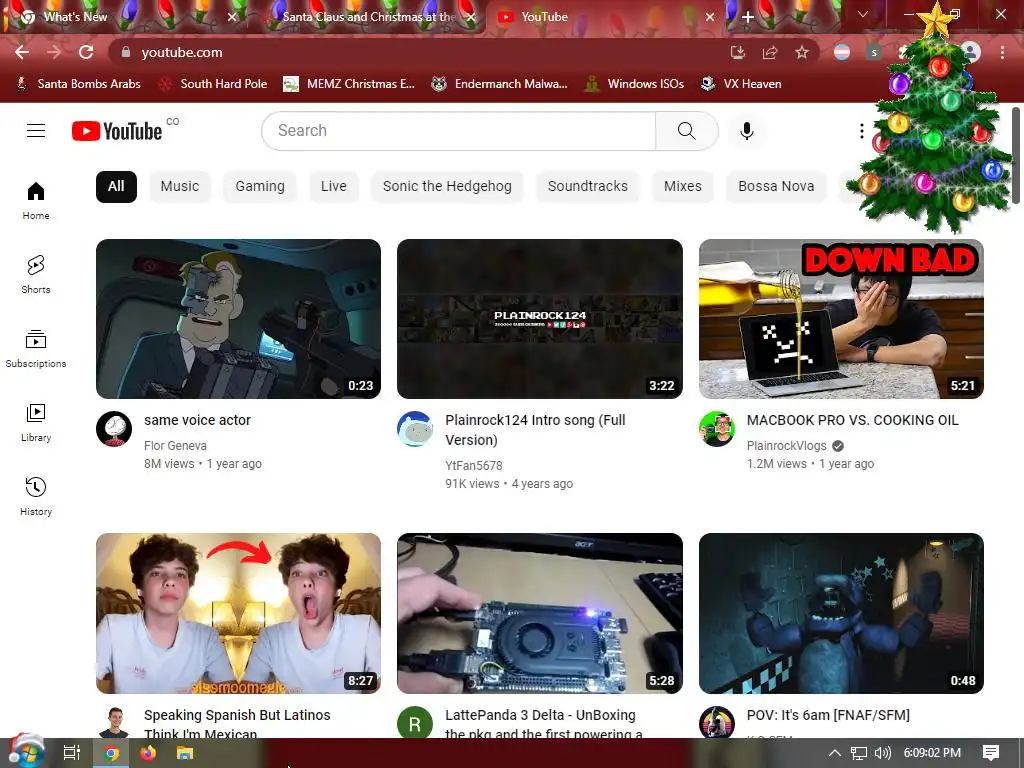
Task: Open Firefox from the taskbar
Action: [x=148, y=753]
